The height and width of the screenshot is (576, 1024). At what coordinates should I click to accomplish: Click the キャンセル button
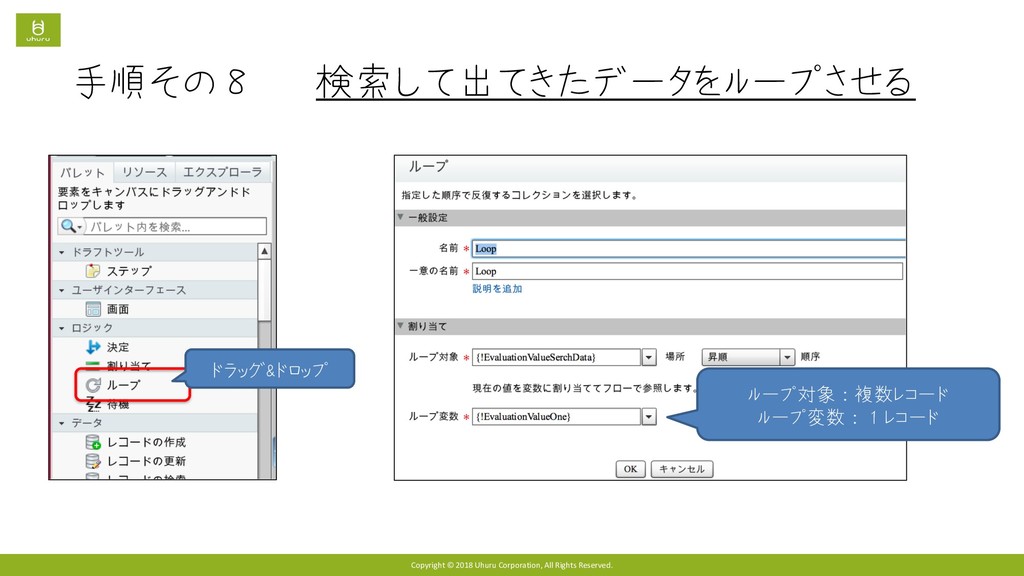point(682,469)
